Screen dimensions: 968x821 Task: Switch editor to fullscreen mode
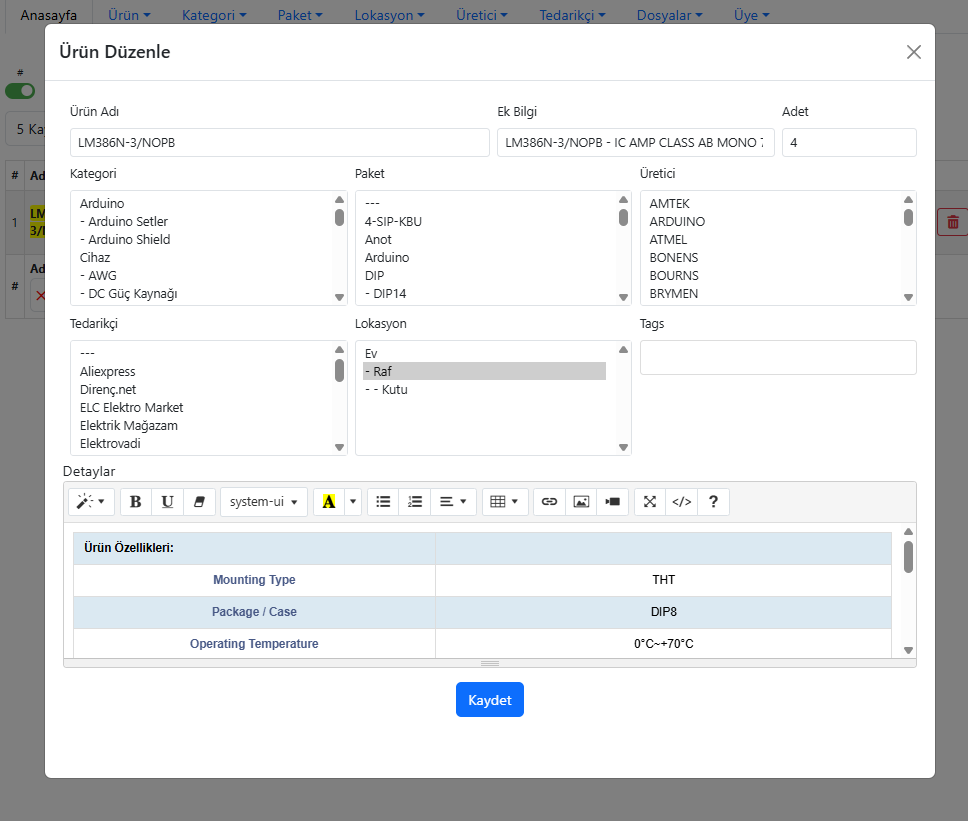(650, 502)
